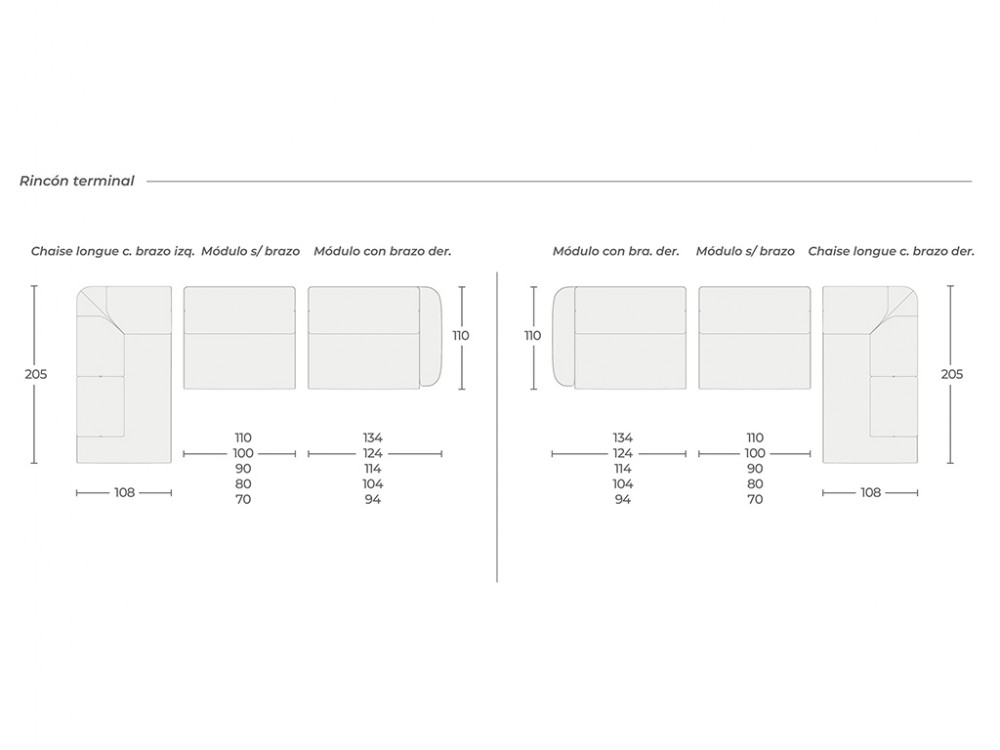Select the armless module drawing in left configuration
The image size is (1000, 750).
point(240,338)
